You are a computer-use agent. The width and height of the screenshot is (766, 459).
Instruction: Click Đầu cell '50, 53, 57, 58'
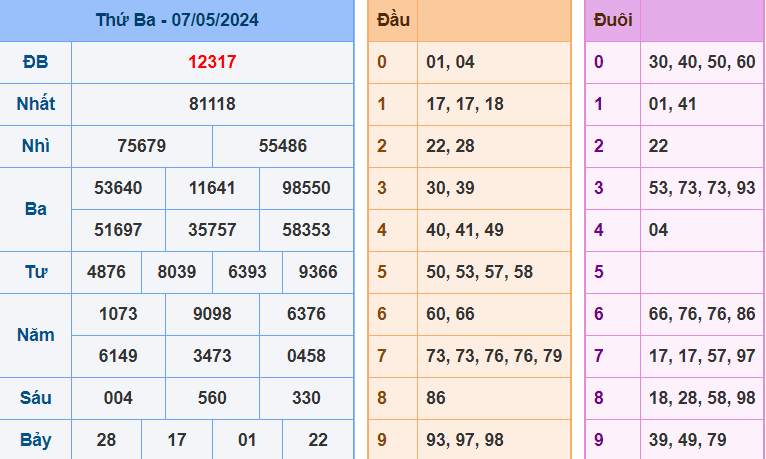(x=480, y=272)
